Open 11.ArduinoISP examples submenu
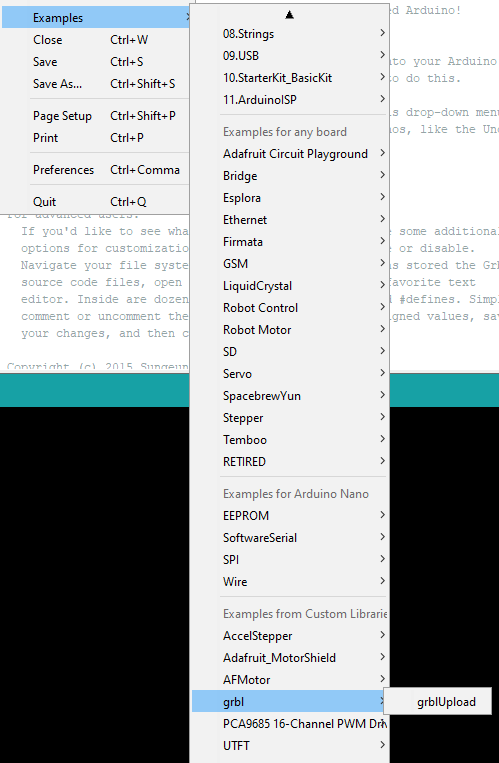This screenshot has height=763, width=499. 290,100
